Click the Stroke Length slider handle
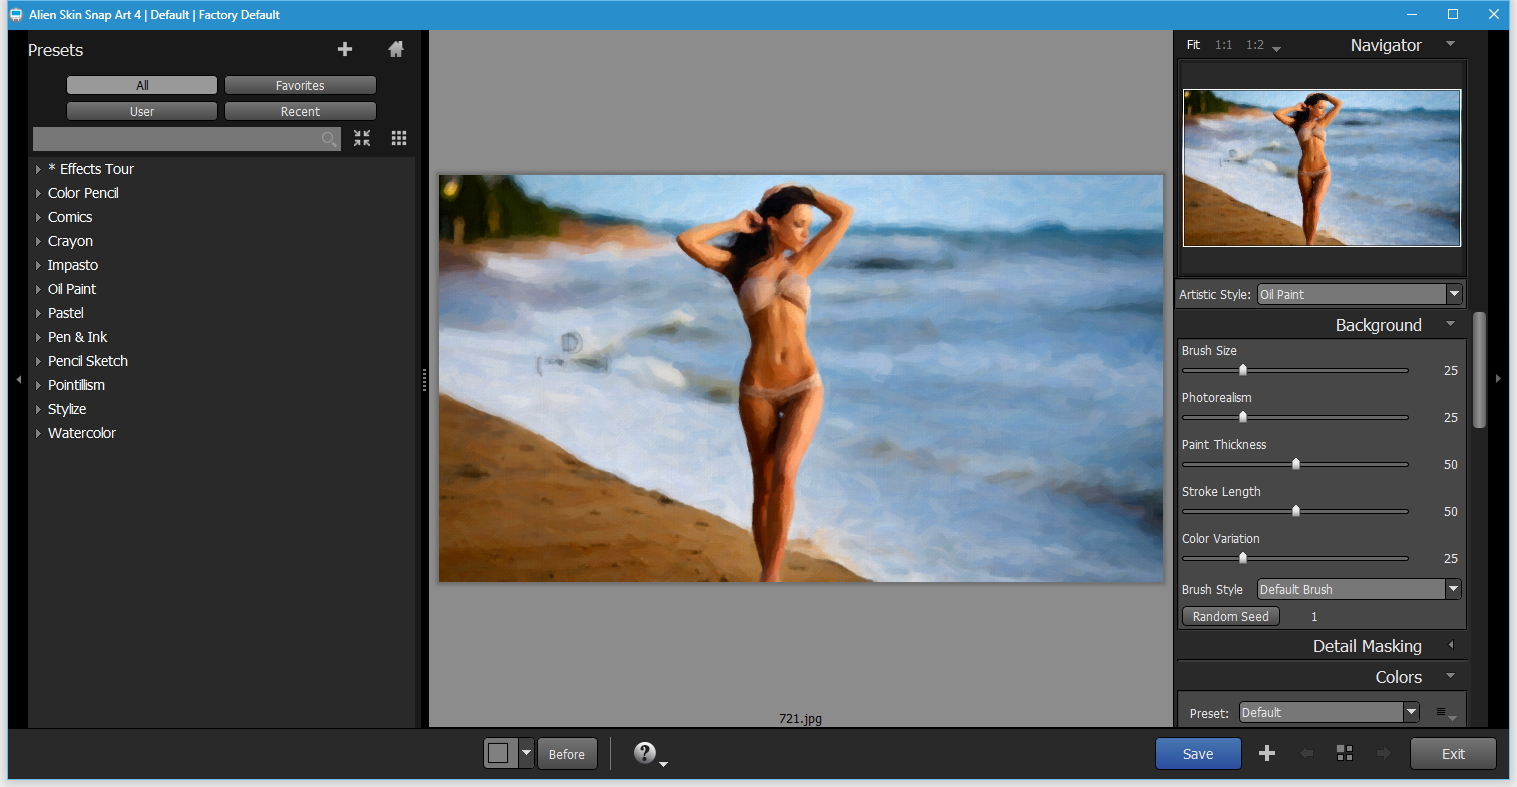Image resolution: width=1517 pixels, height=787 pixels. click(x=1296, y=511)
